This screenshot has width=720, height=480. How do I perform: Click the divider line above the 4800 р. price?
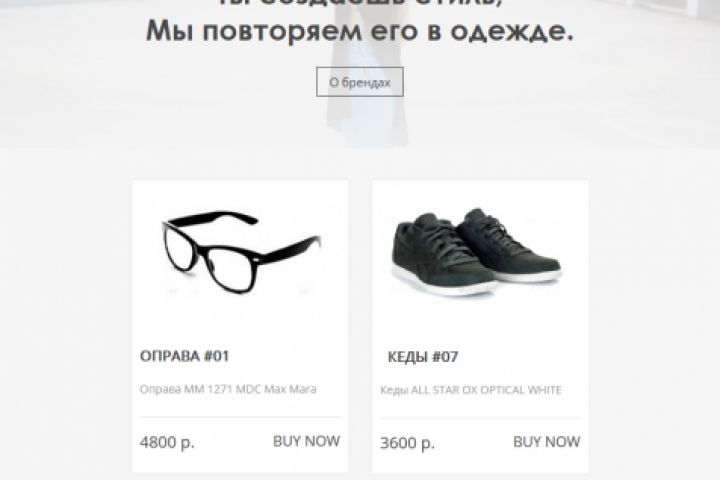240,417
